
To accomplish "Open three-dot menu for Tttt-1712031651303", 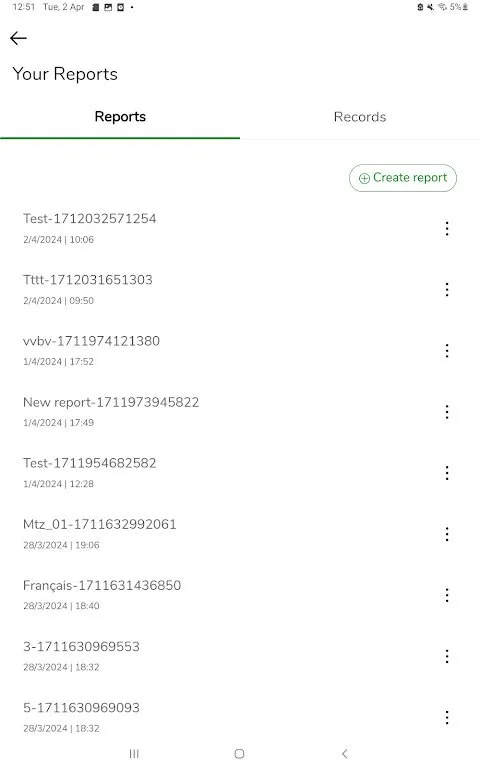I will coord(447,290).
